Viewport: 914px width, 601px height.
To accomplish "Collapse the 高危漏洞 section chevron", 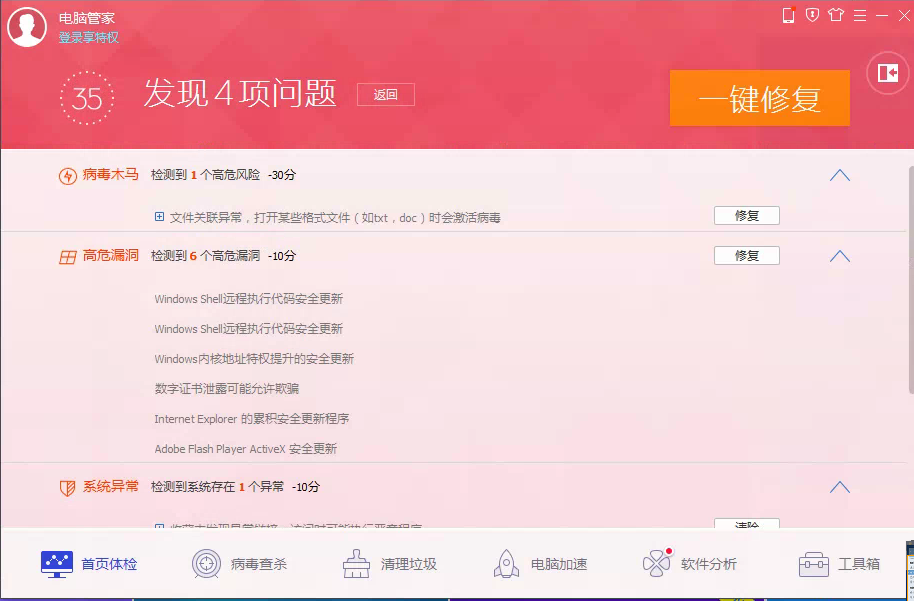I will click(x=839, y=256).
